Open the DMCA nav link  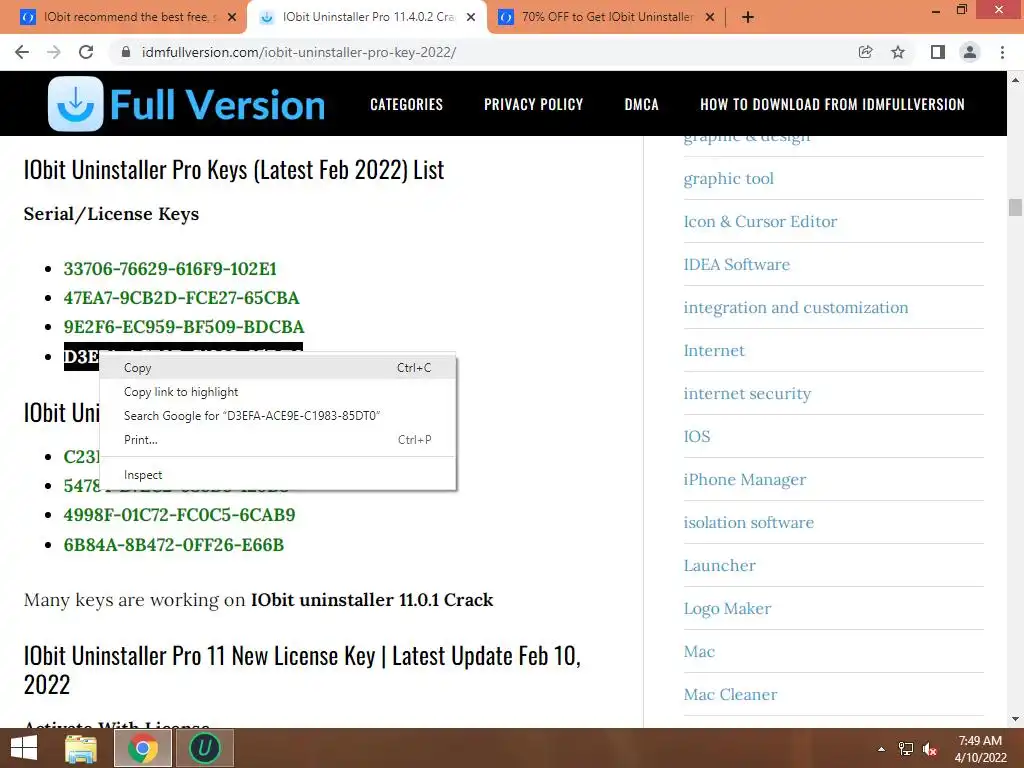click(641, 104)
